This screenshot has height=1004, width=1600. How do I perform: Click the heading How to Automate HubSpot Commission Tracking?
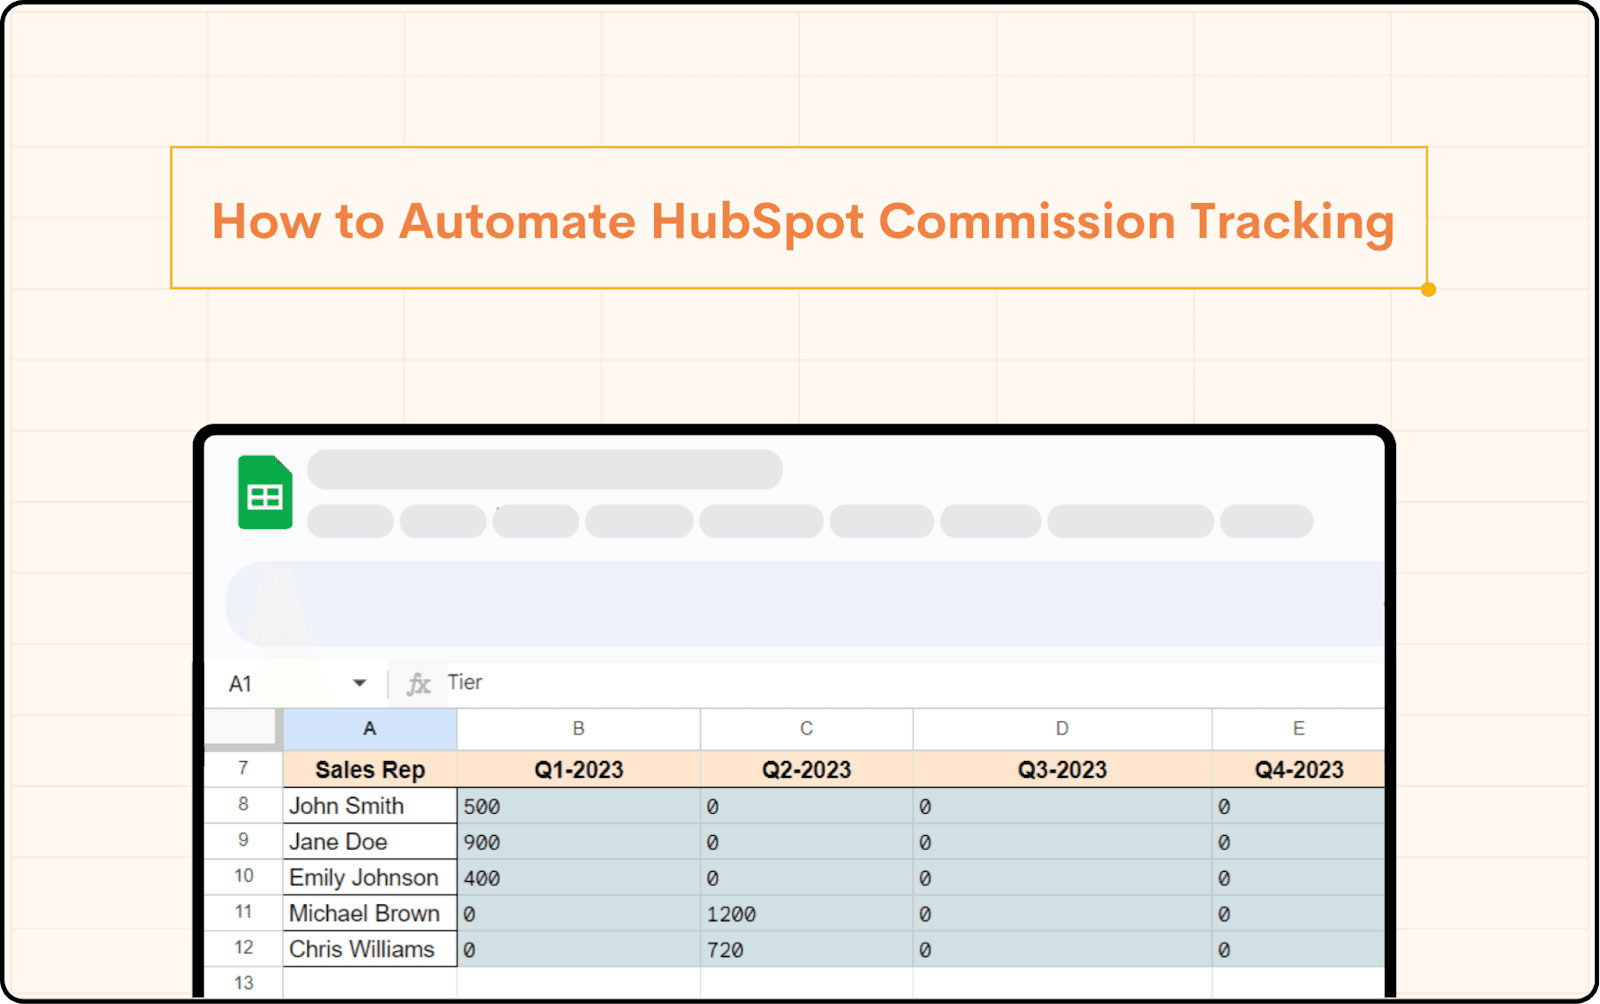click(x=803, y=221)
